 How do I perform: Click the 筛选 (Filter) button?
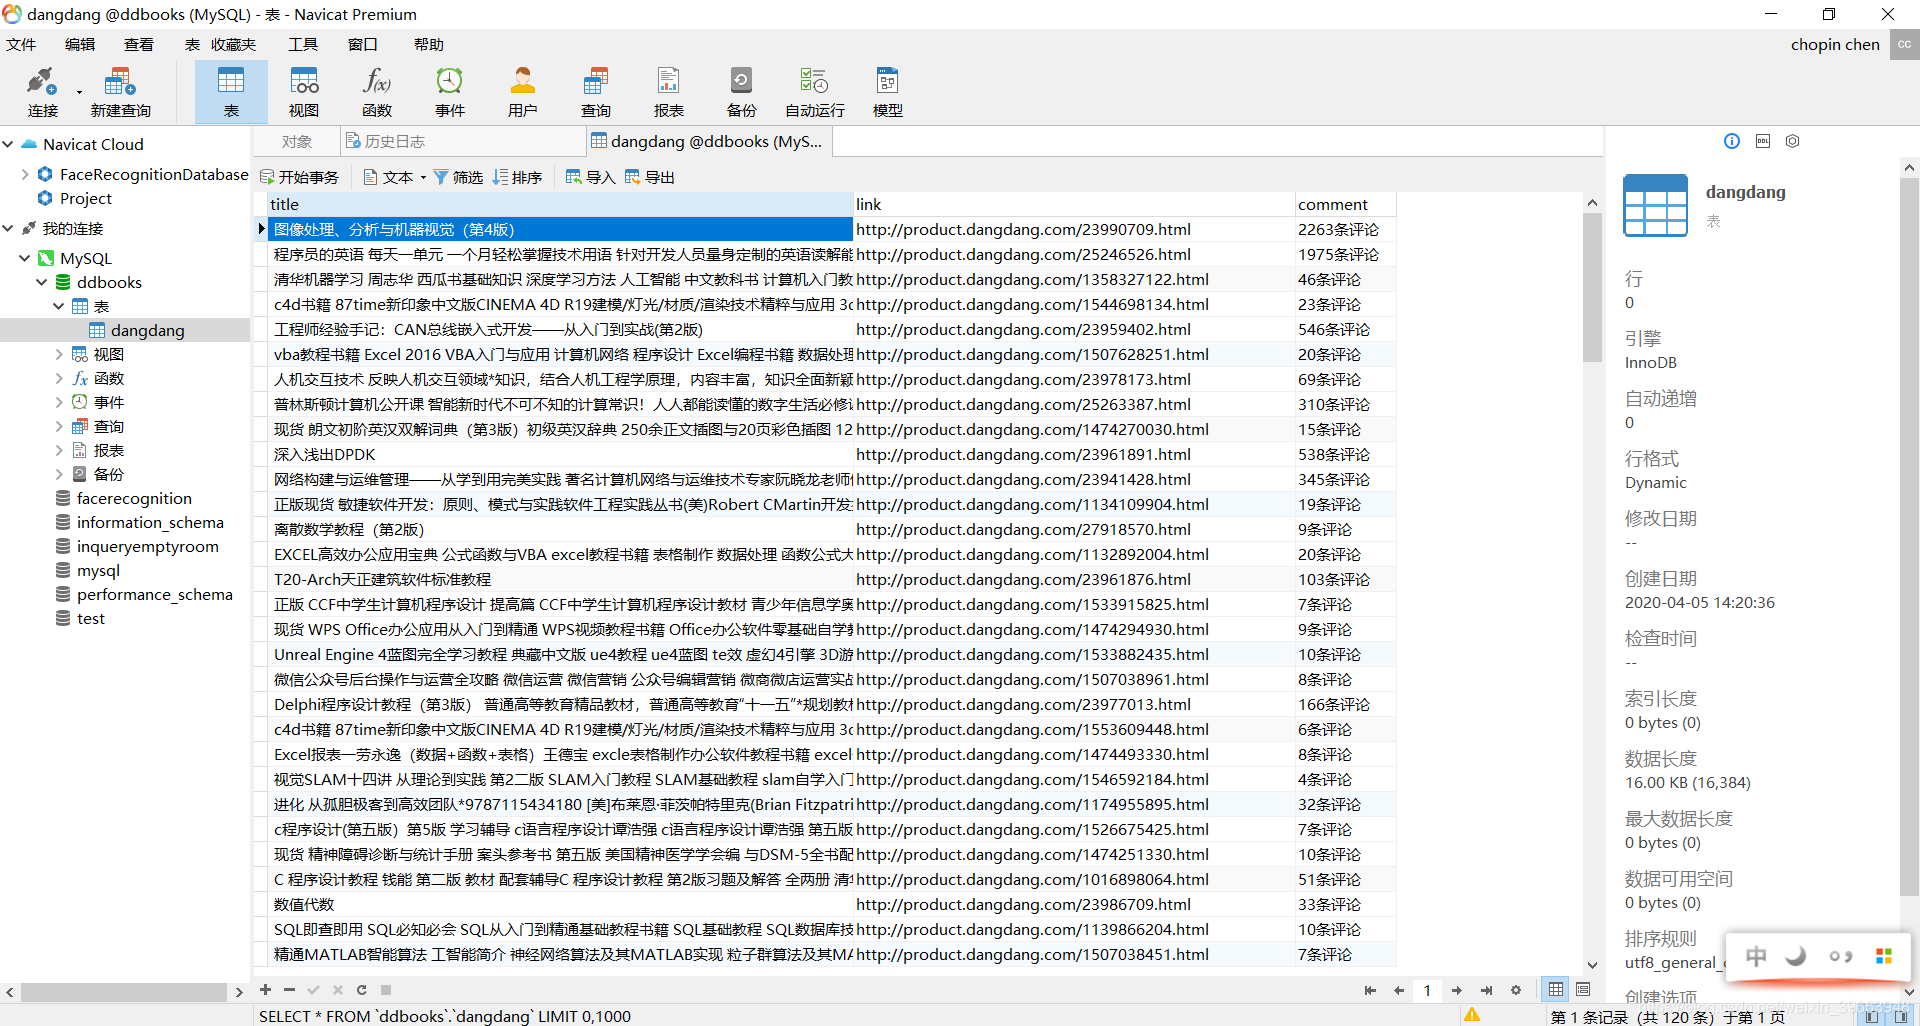pos(458,177)
